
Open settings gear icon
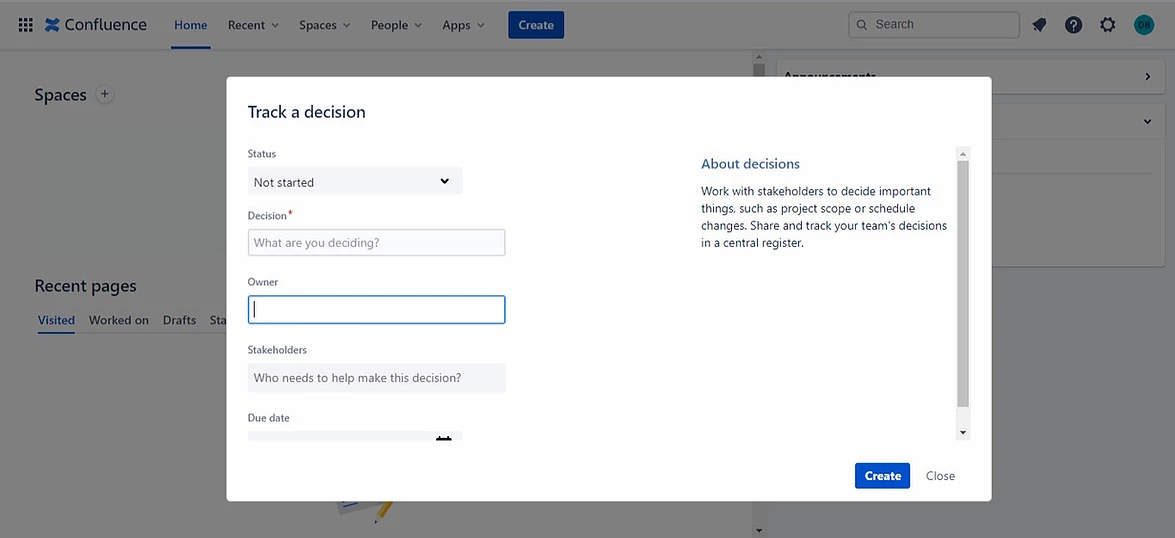(1107, 25)
